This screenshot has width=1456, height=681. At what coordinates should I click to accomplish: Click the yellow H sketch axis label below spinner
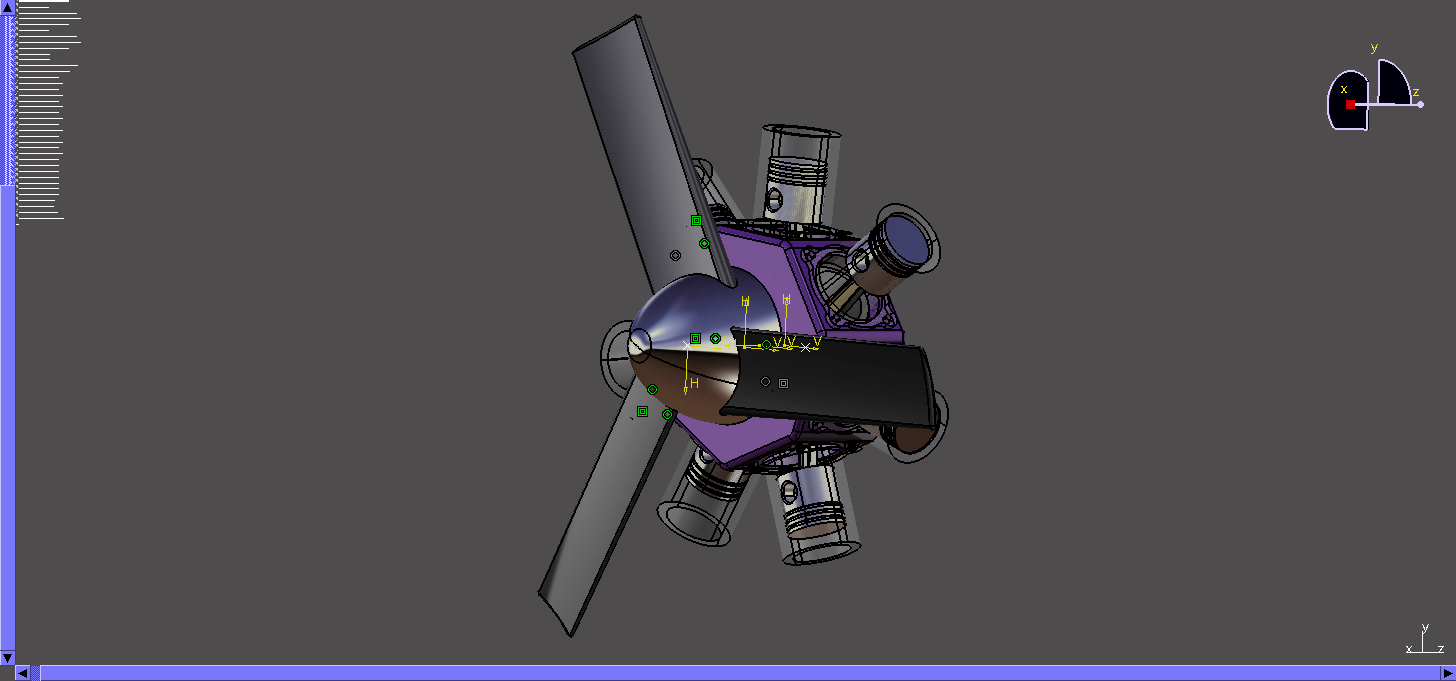pos(694,383)
